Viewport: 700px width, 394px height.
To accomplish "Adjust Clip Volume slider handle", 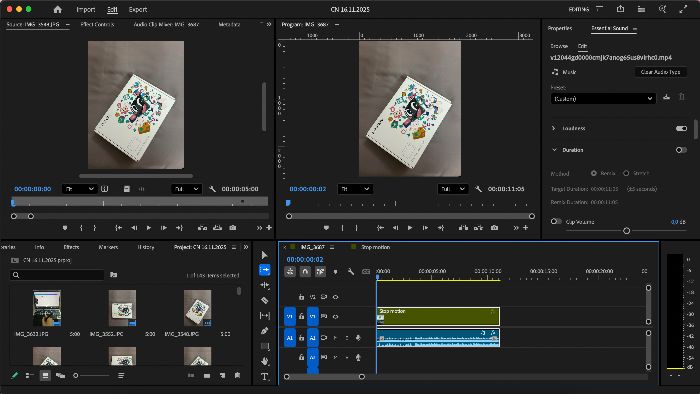I will [x=626, y=231].
